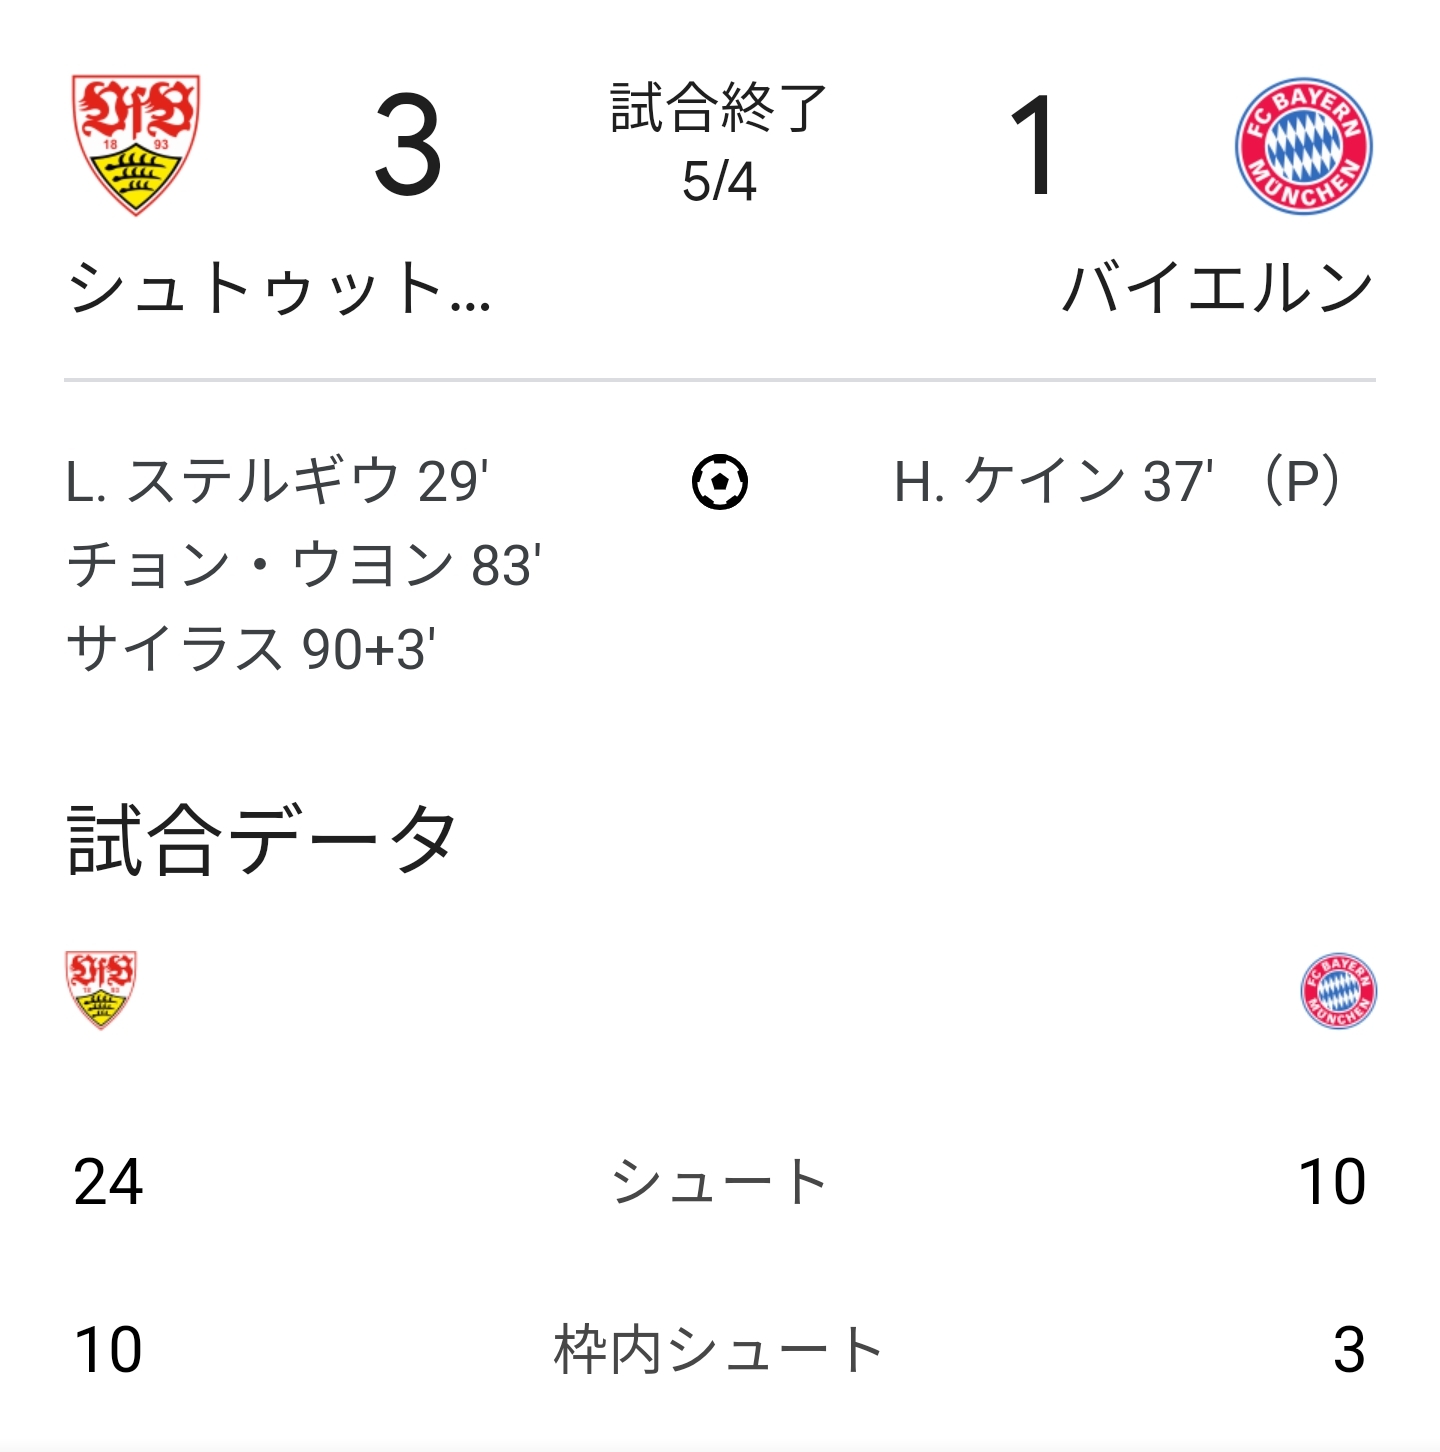
Task: Click the シュート stat label
Action: click(x=719, y=1182)
